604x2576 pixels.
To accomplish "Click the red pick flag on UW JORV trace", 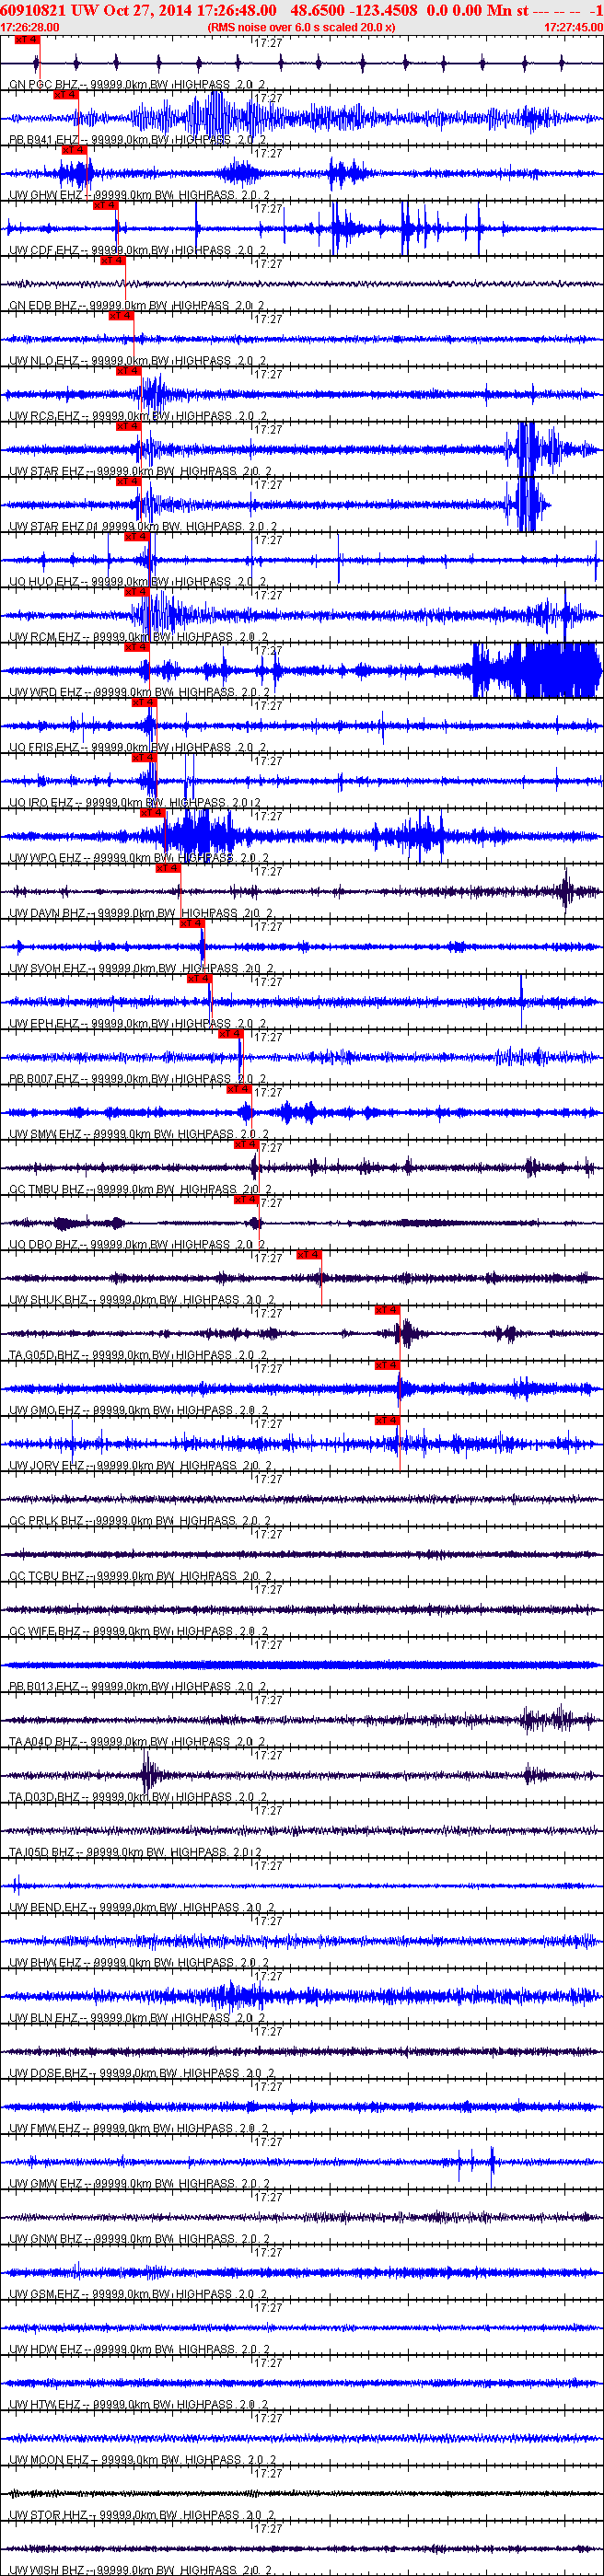I will coord(387,1420).
